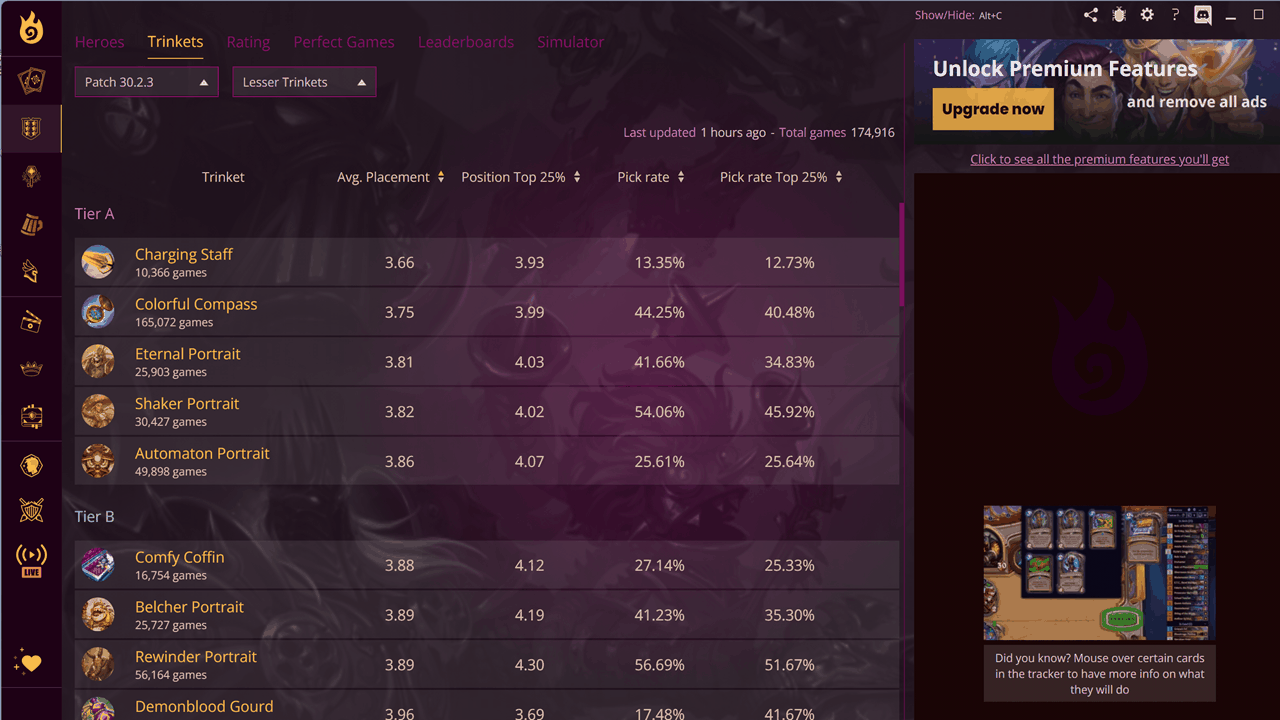Click the share icon in the title bar
The image size is (1280, 720).
pos(1090,15)
